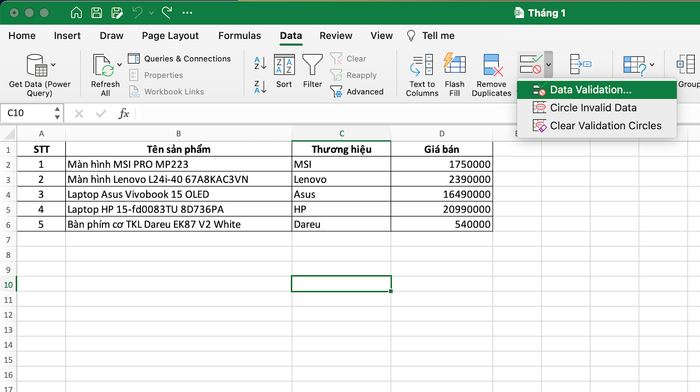Click the Save icon in title bar

(96, 13)
